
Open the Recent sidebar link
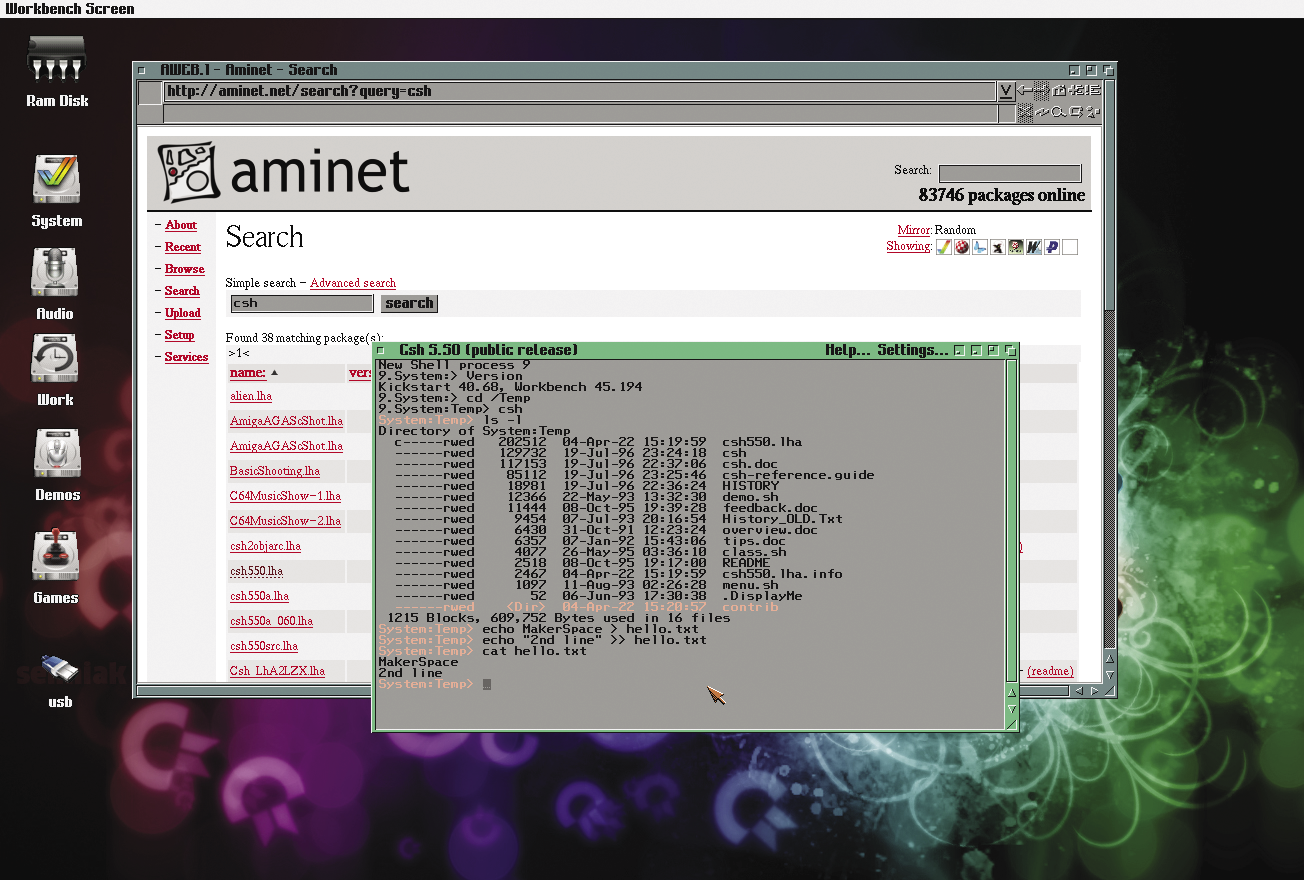183,247
